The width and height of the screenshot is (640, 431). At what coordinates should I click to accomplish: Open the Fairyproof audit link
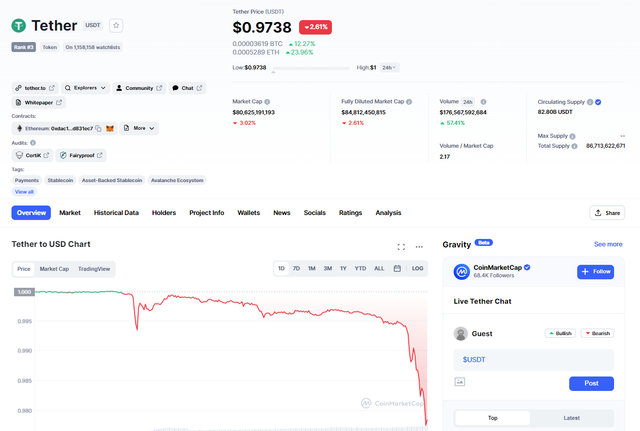(x=81, y=156)
